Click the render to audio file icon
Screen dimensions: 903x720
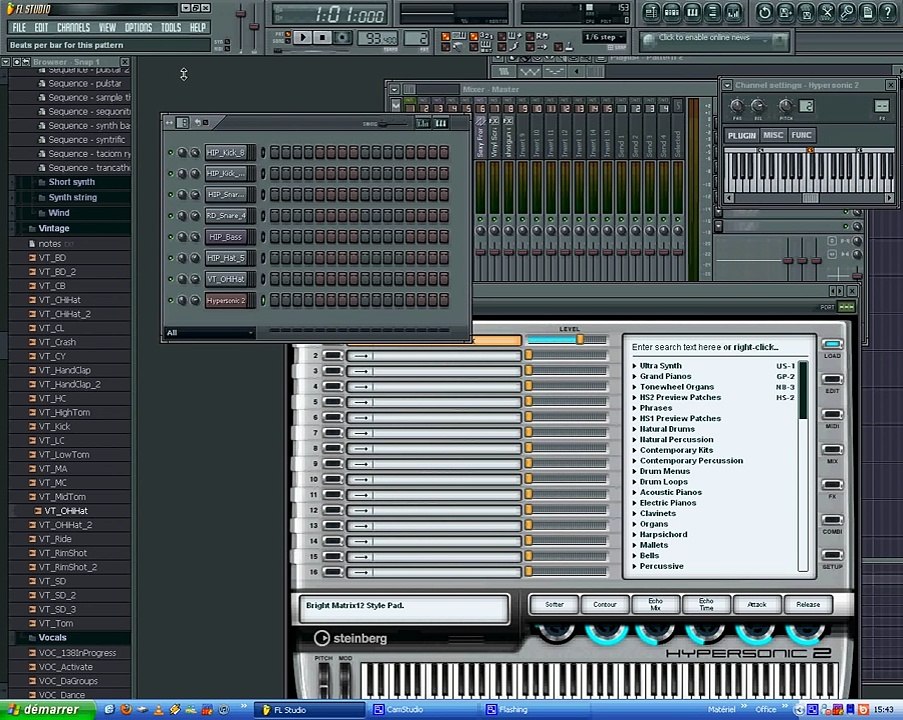pos(806,12)
